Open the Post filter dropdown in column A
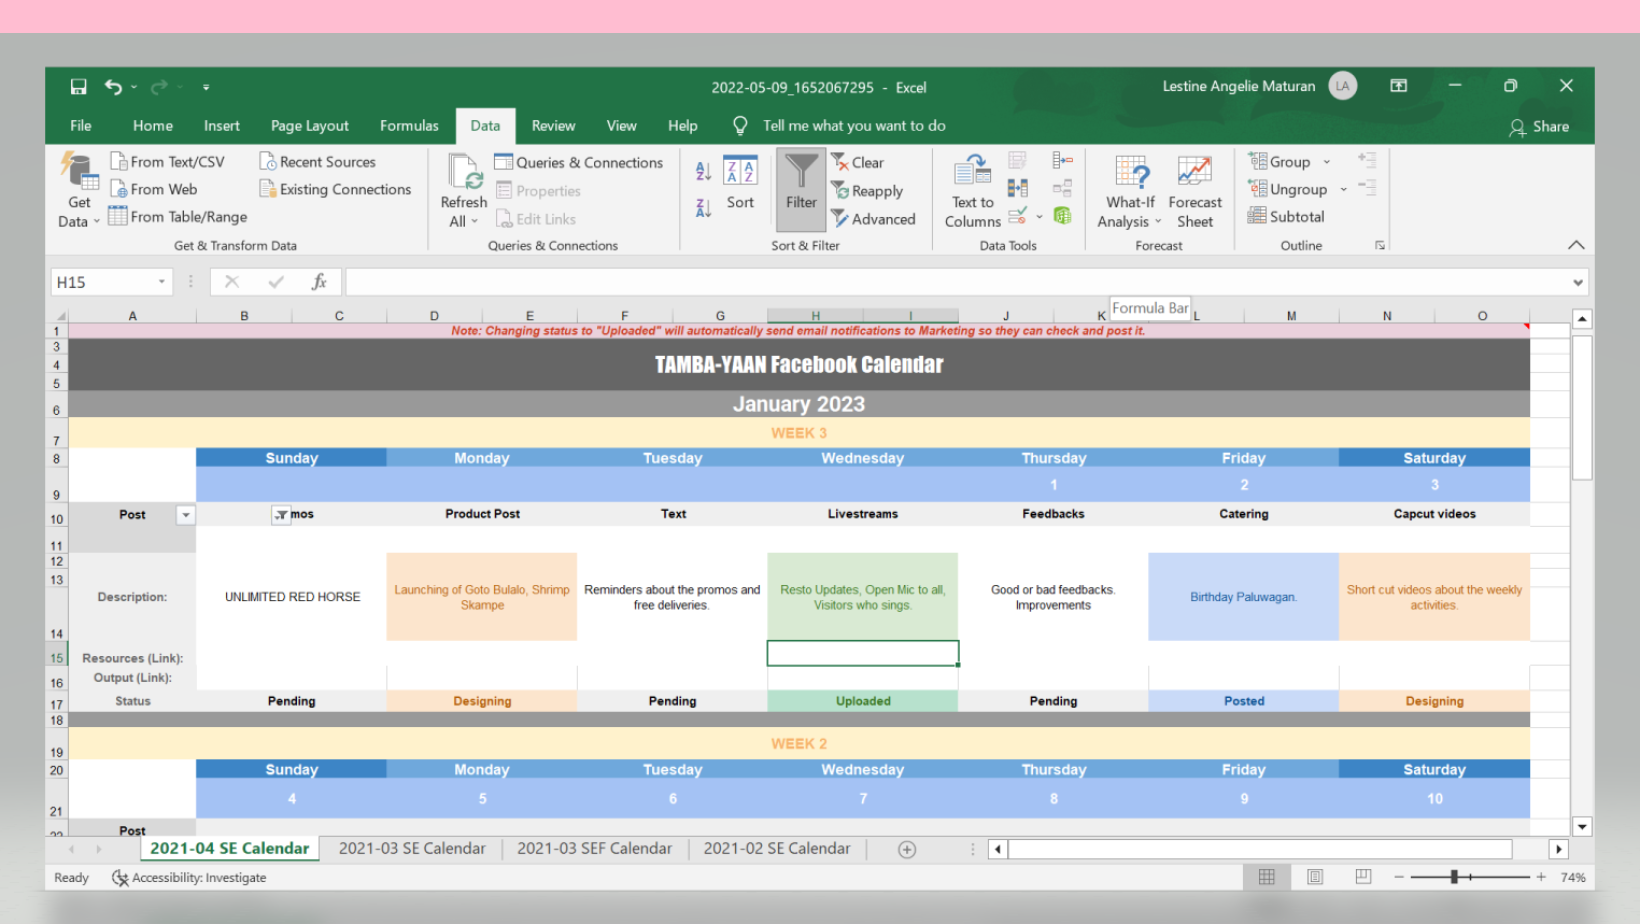 click(x=185, y=515)
